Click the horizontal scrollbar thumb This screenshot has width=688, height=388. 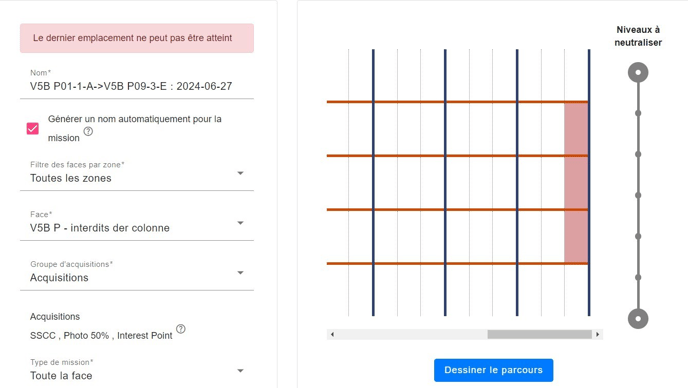[540, 334]
